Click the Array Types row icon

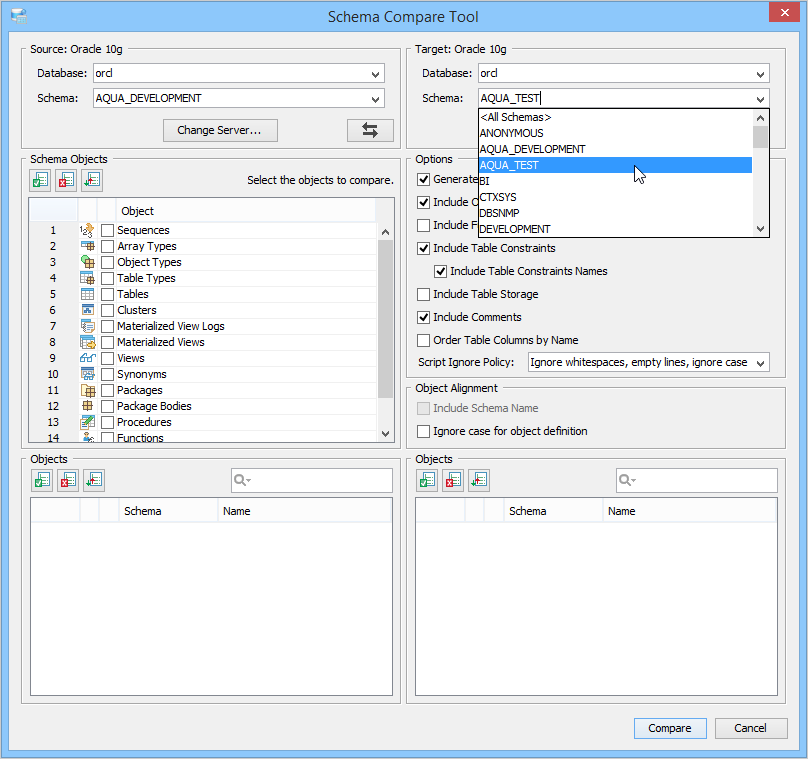pos(88,246)
